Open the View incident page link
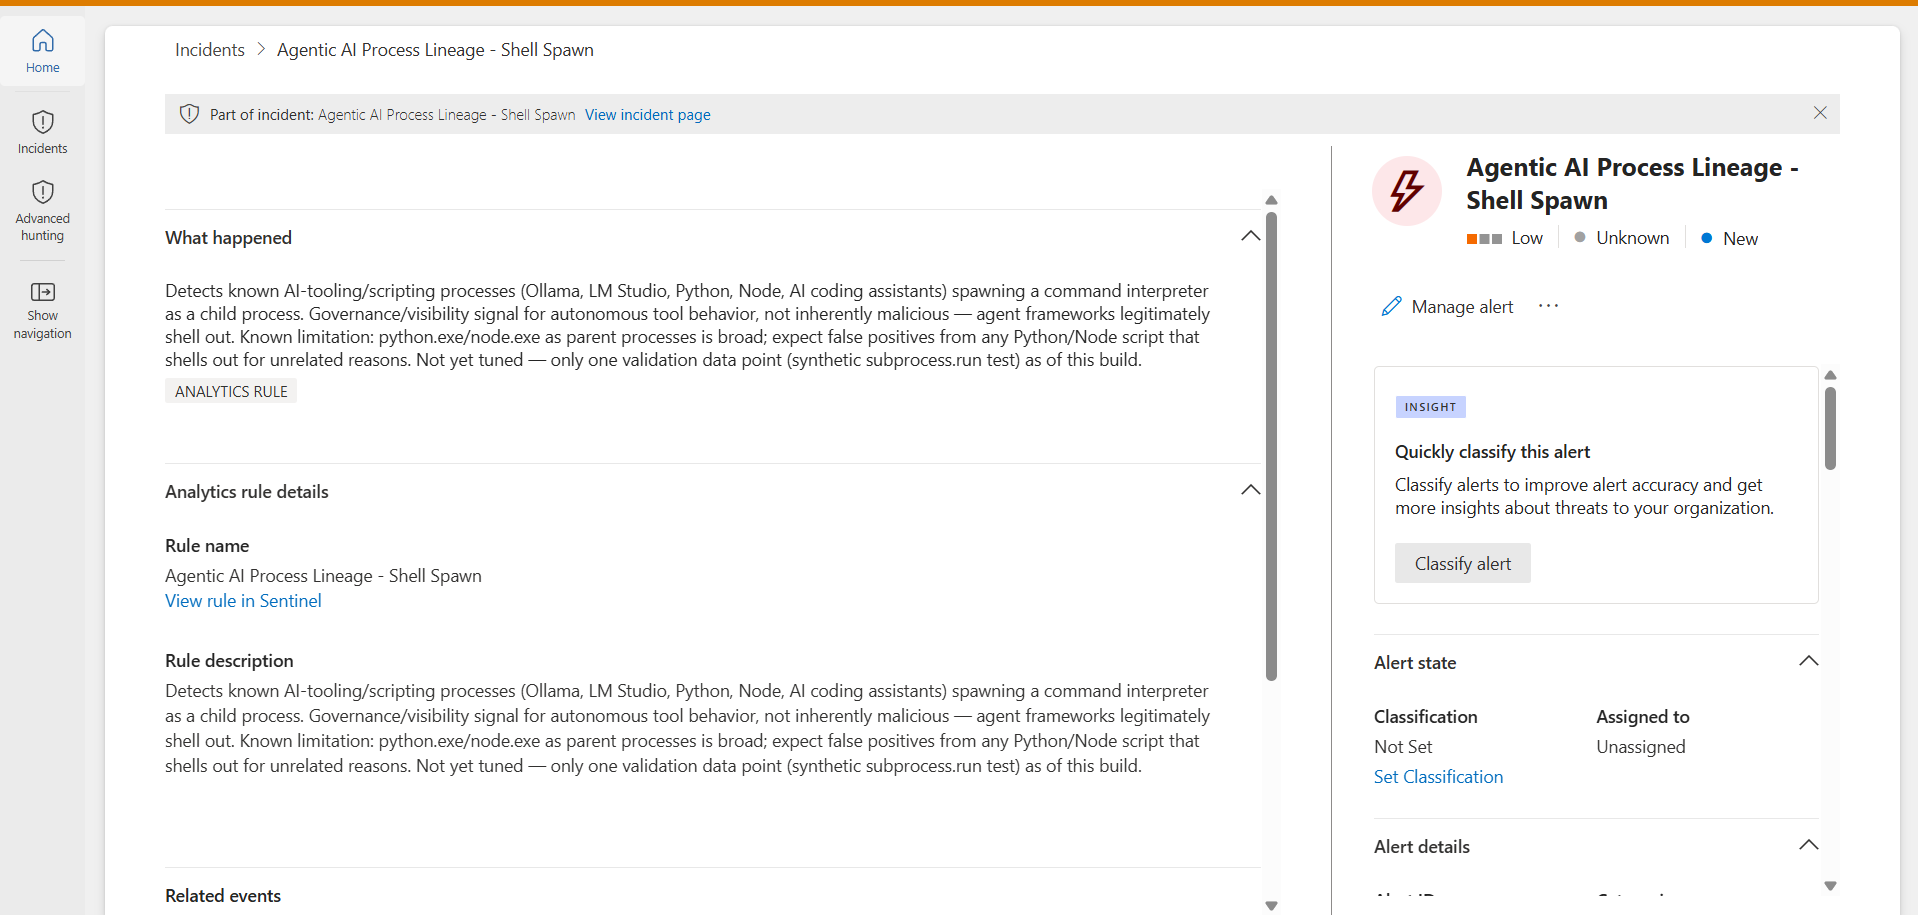This screenshot has width=1918, height=915. [648, 115]
